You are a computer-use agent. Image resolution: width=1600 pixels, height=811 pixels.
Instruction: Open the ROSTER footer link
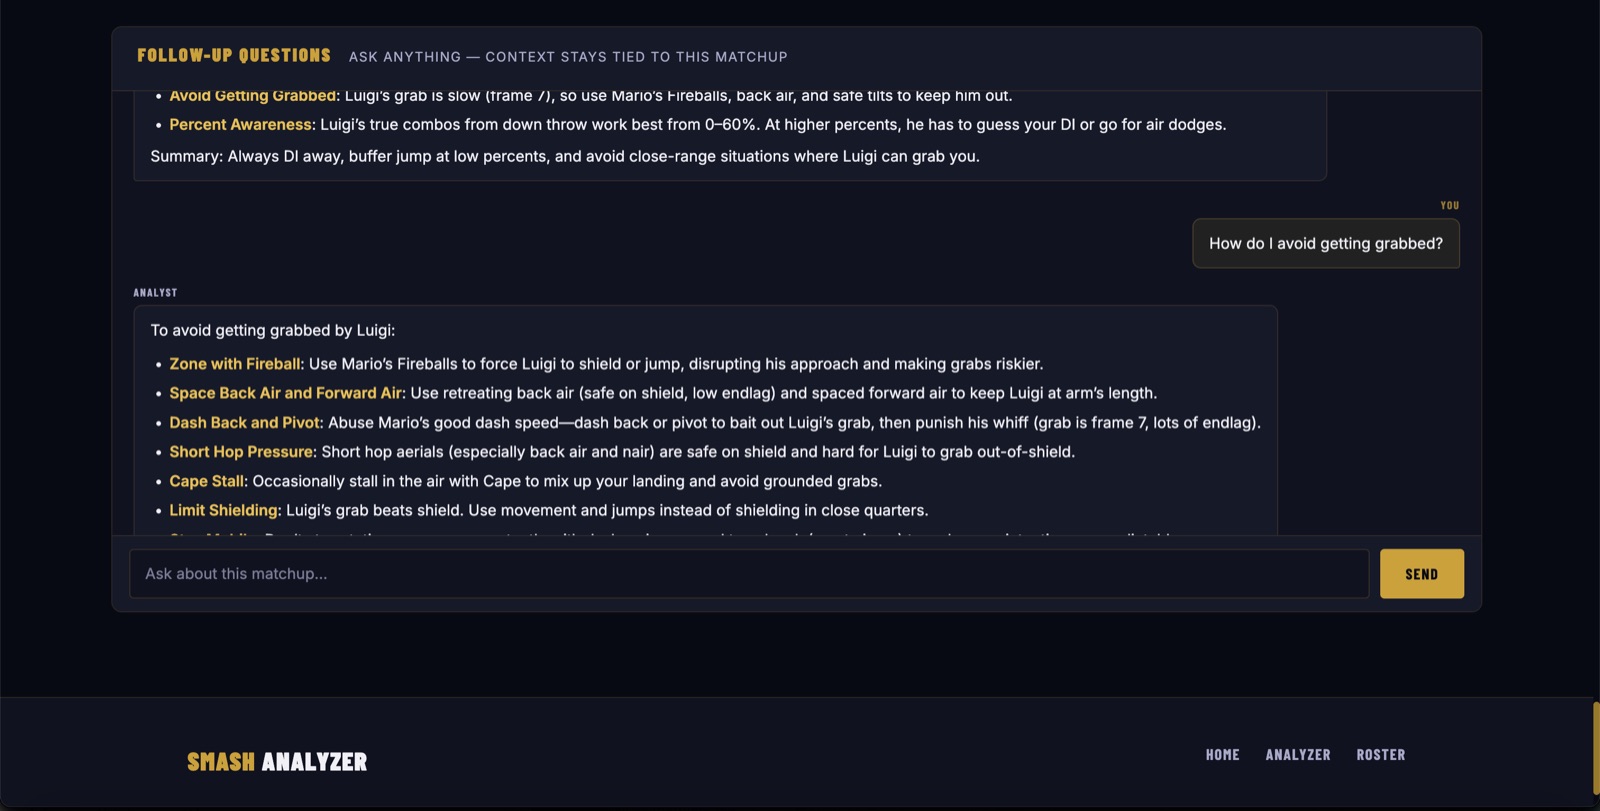click(x=1381, y=755)
